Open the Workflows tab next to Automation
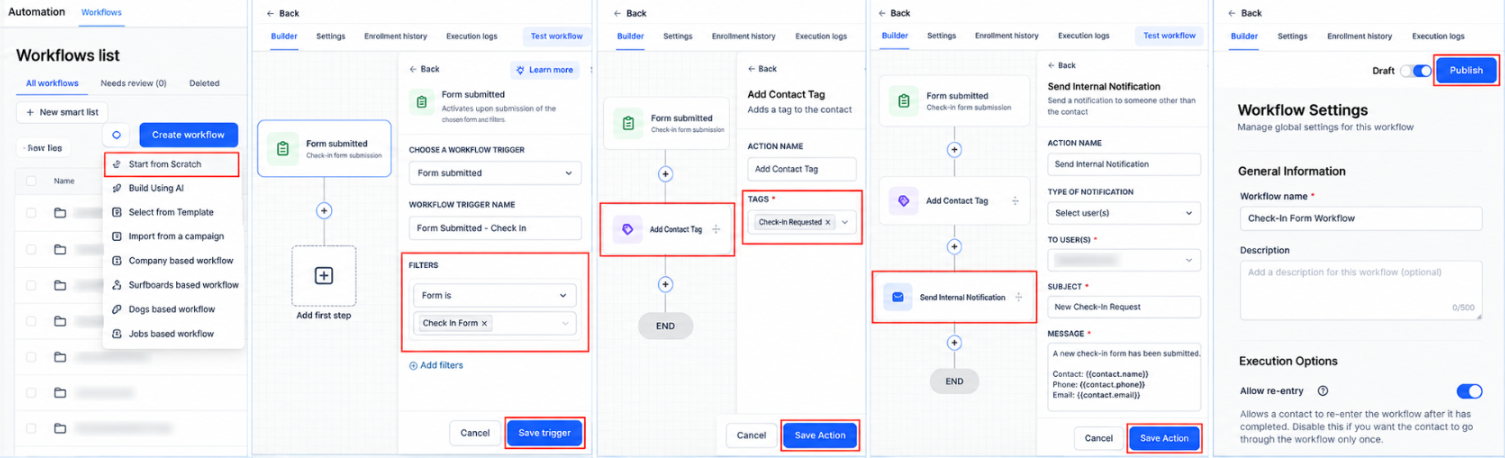This screenshot has height=458, width=1505. tap(101, 12)
